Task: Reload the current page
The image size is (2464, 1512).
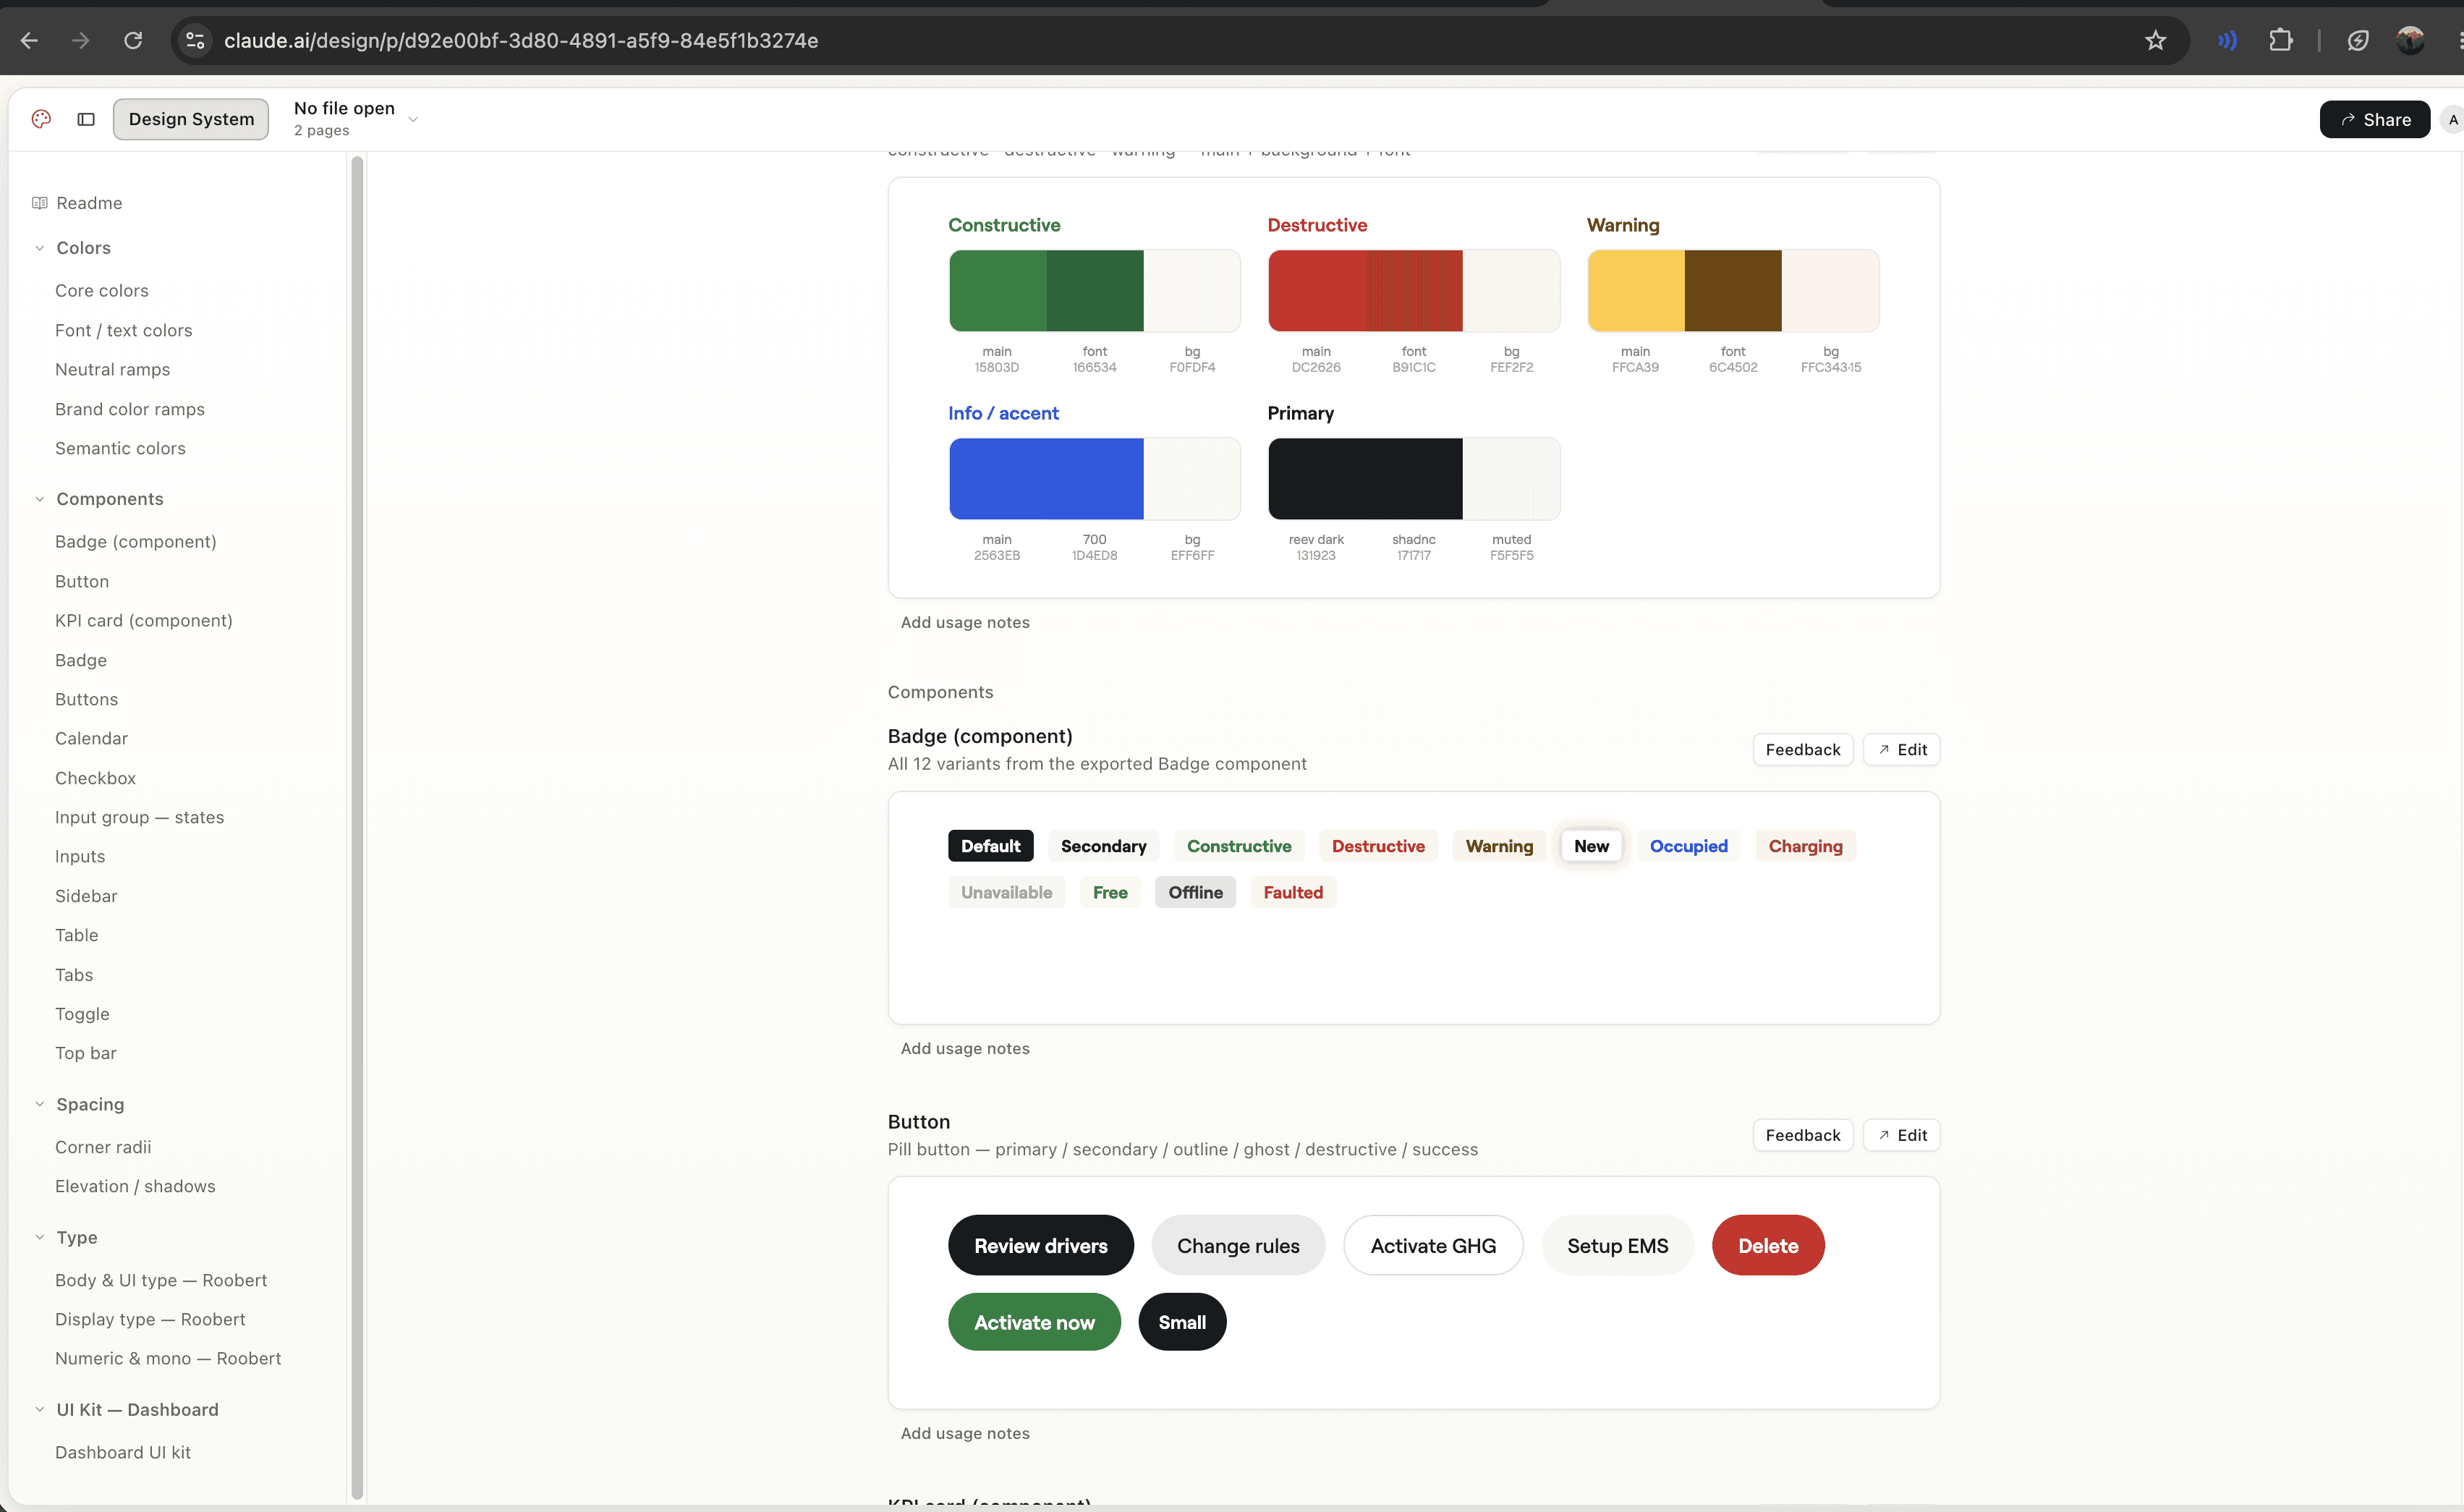Action: point(133,41)
